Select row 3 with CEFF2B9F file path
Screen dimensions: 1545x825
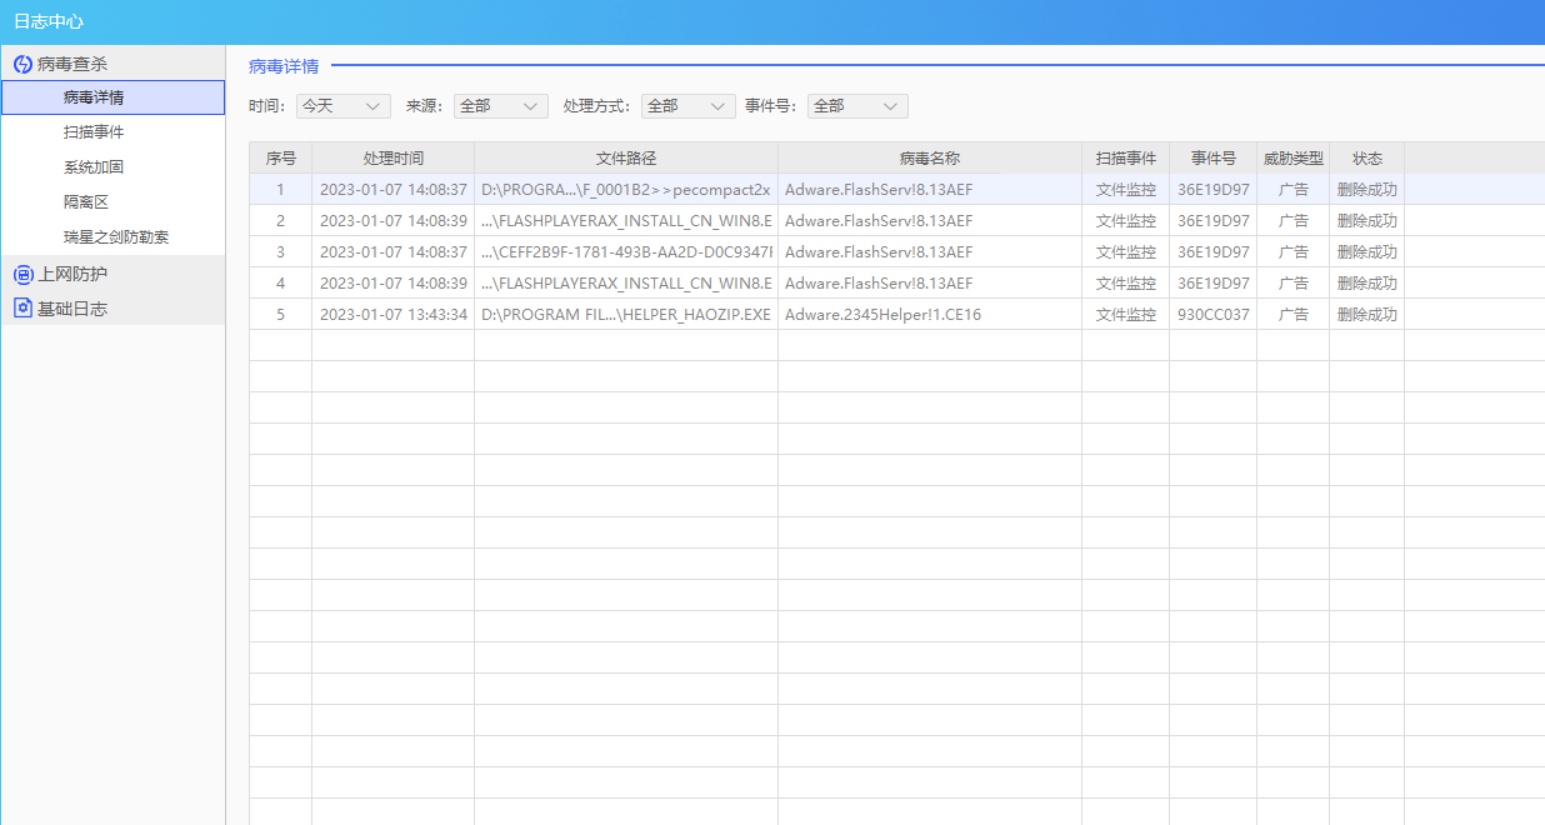pyautogui.click(x=626, y=252)
